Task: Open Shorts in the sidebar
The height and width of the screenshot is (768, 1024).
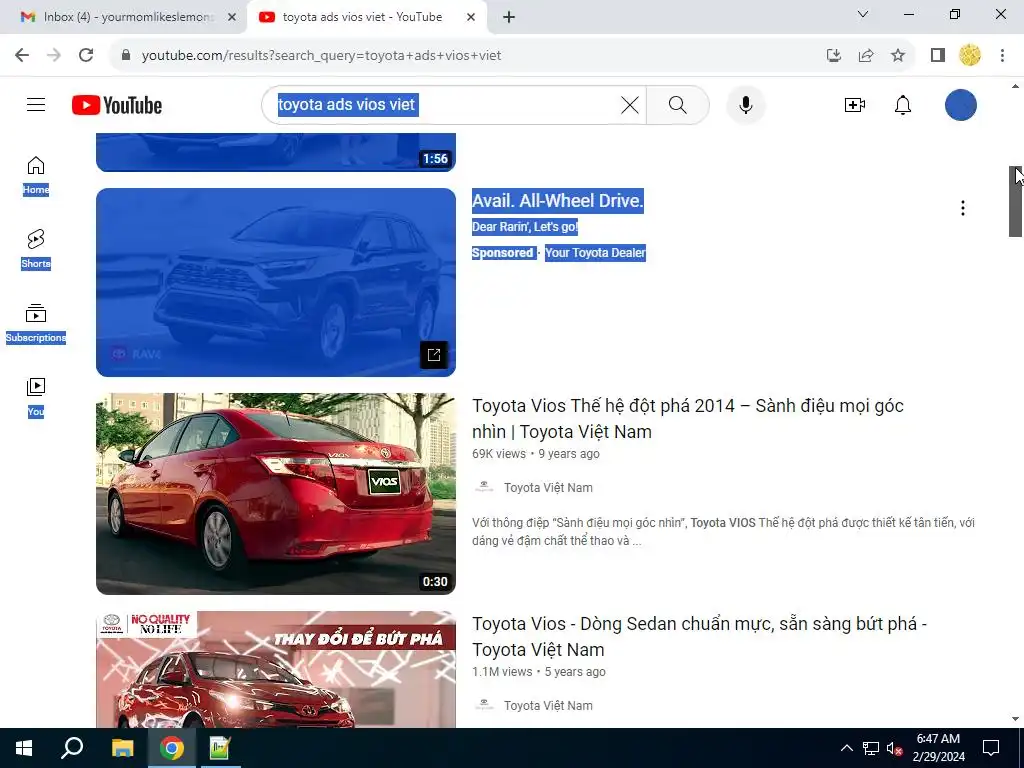Action: [x=36, y=249]
